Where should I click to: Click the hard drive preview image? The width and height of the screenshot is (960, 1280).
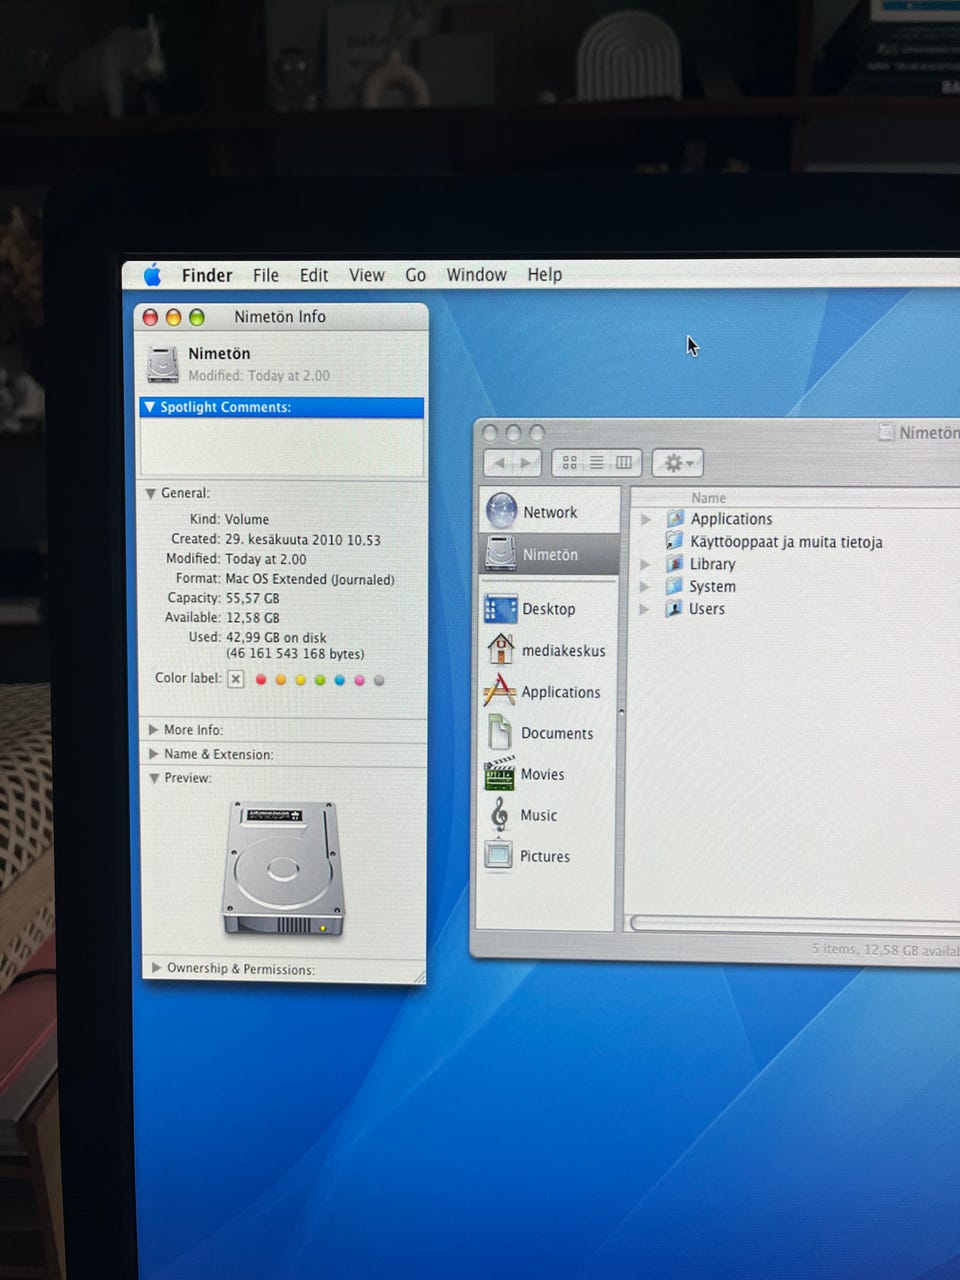[283, 868]
